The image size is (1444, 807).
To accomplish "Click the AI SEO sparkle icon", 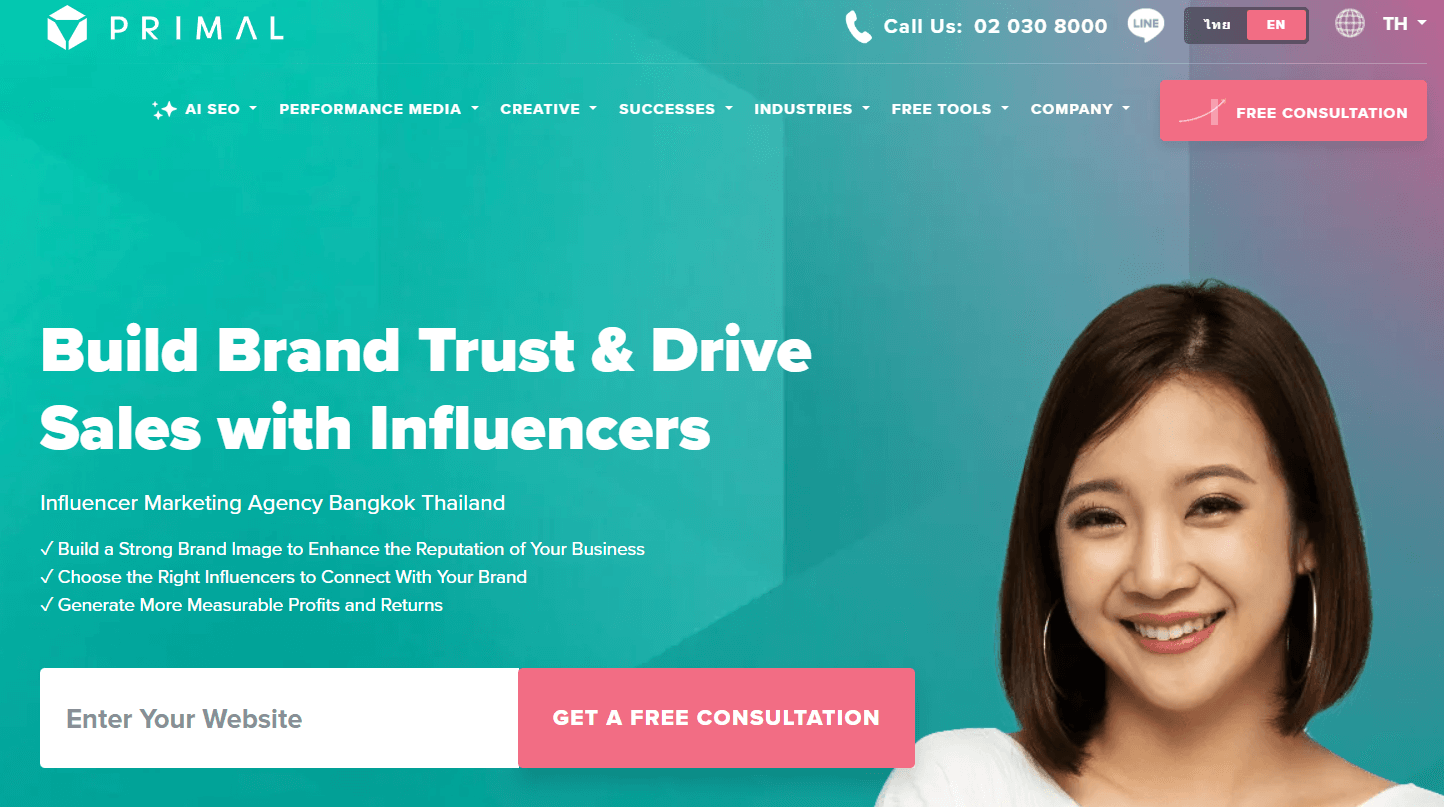I will (x=164, y=110).
